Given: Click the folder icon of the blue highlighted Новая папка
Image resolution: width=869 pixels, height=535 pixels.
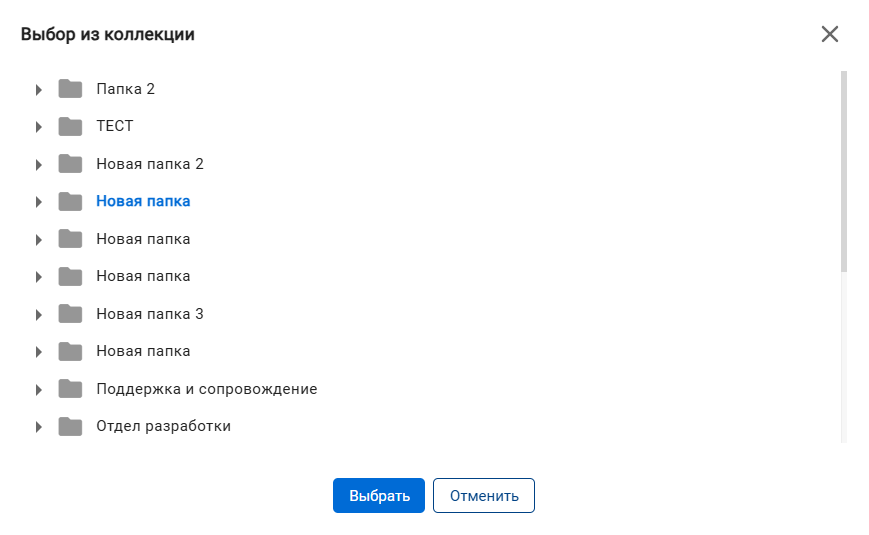Looking at the screenshot, I should pos(70,201).
